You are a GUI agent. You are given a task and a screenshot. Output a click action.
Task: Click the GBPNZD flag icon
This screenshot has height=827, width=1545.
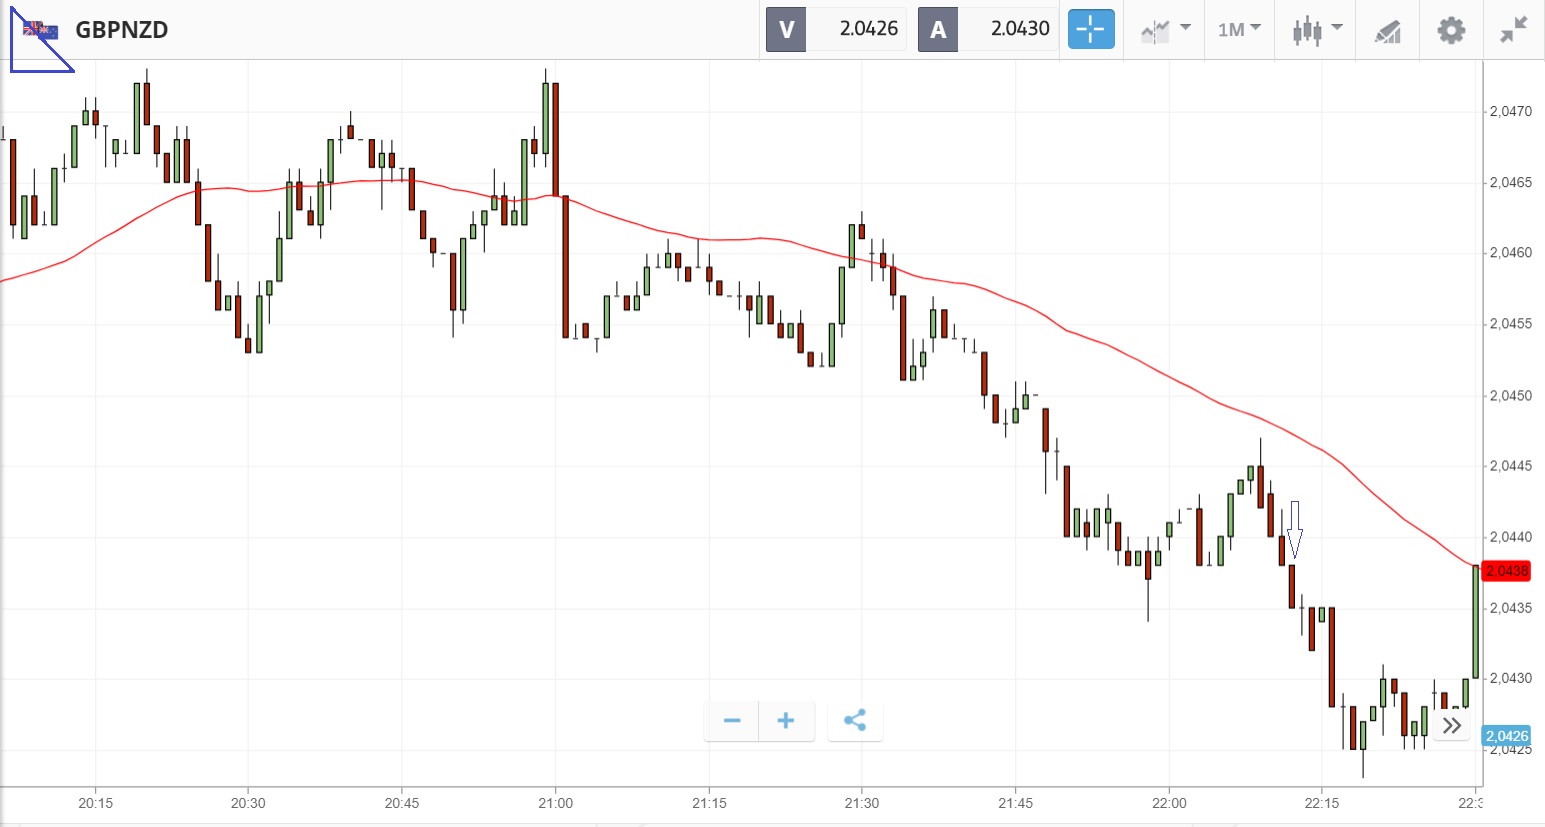(40, 30)
